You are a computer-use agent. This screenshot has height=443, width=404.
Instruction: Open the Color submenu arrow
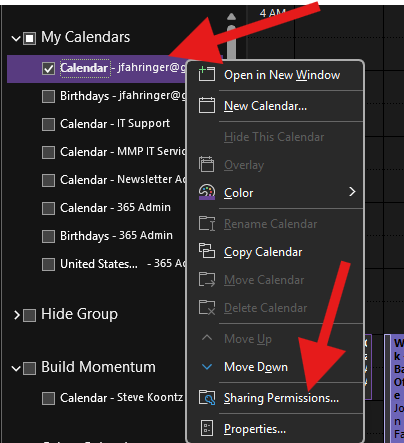[352, 192]
